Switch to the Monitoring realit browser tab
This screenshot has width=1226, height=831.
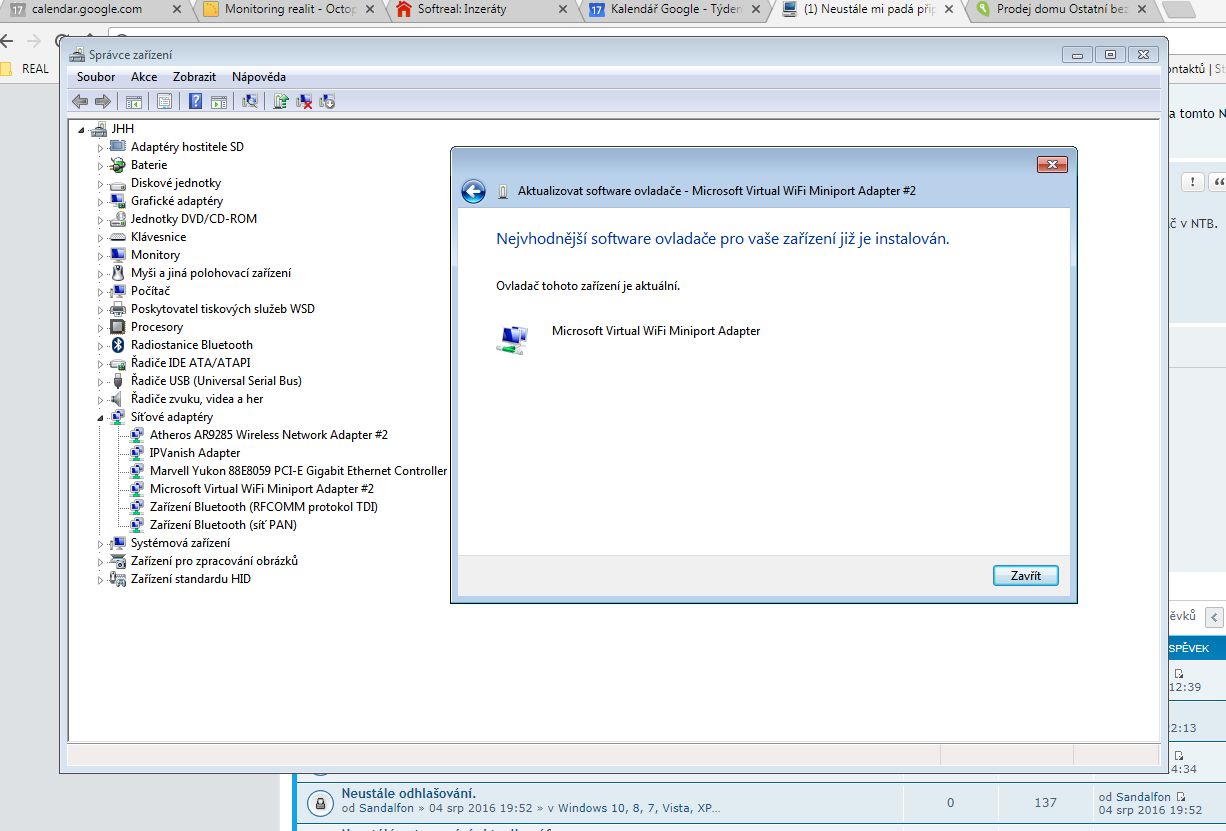pyautogui.click(x=289, y=10)
